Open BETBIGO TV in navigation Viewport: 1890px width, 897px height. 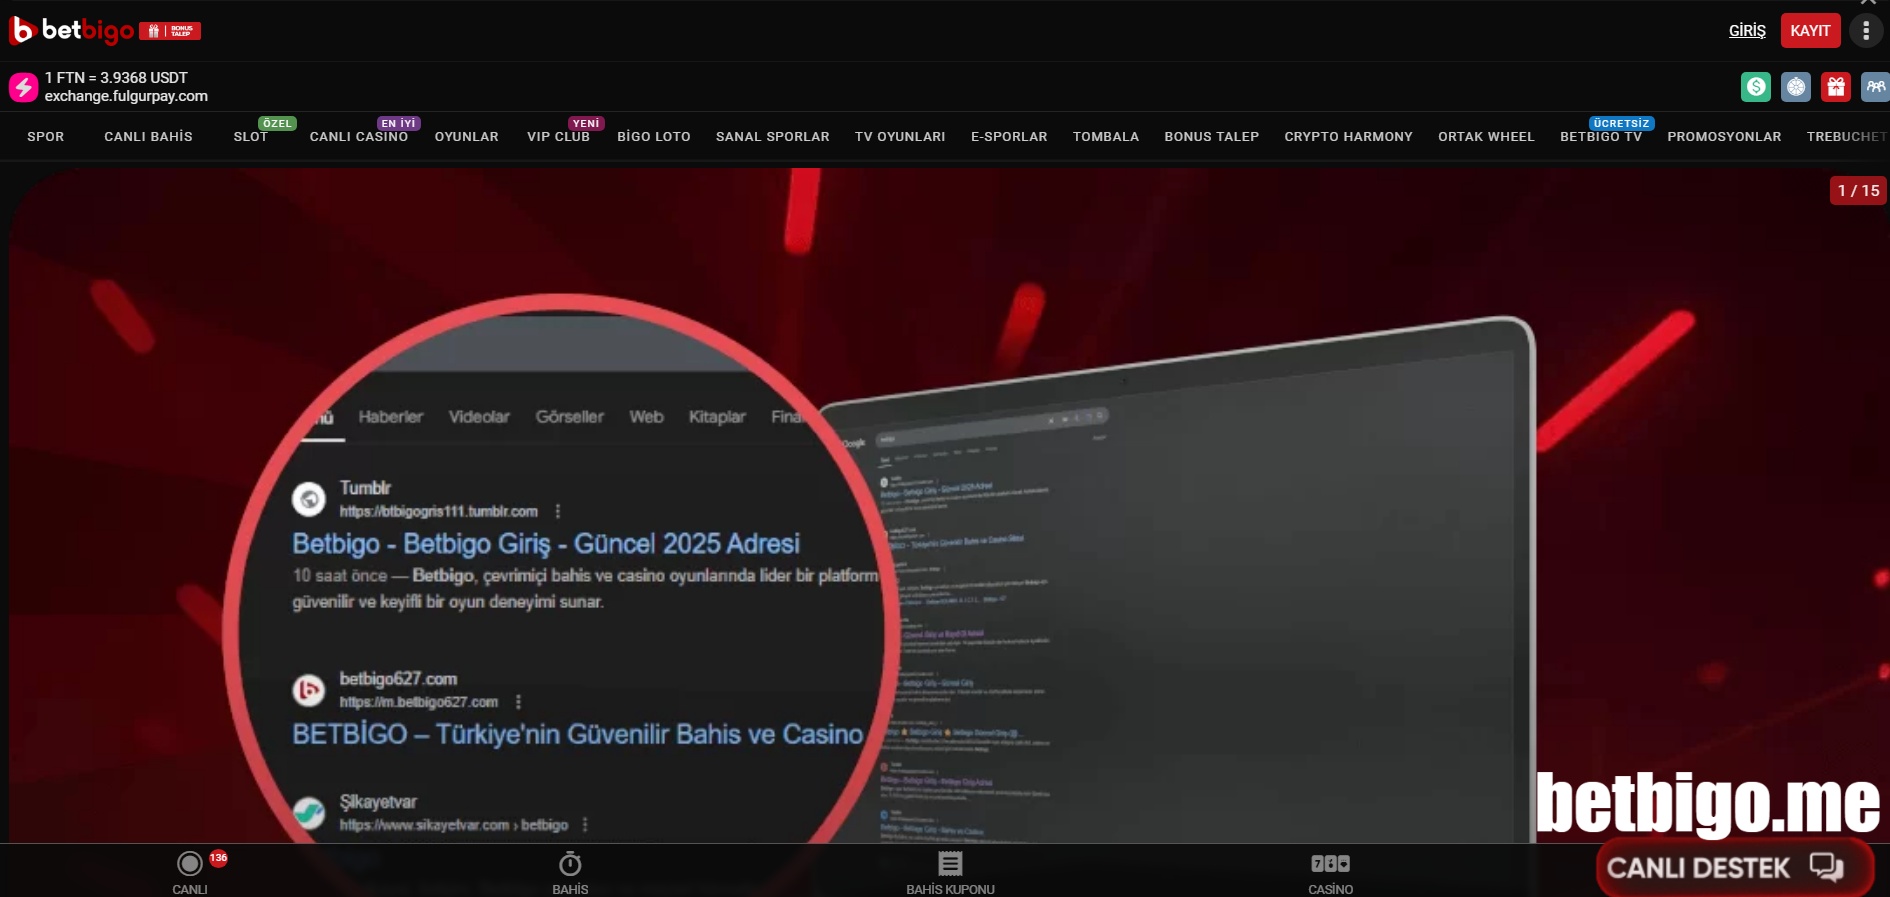point(1601,137)
